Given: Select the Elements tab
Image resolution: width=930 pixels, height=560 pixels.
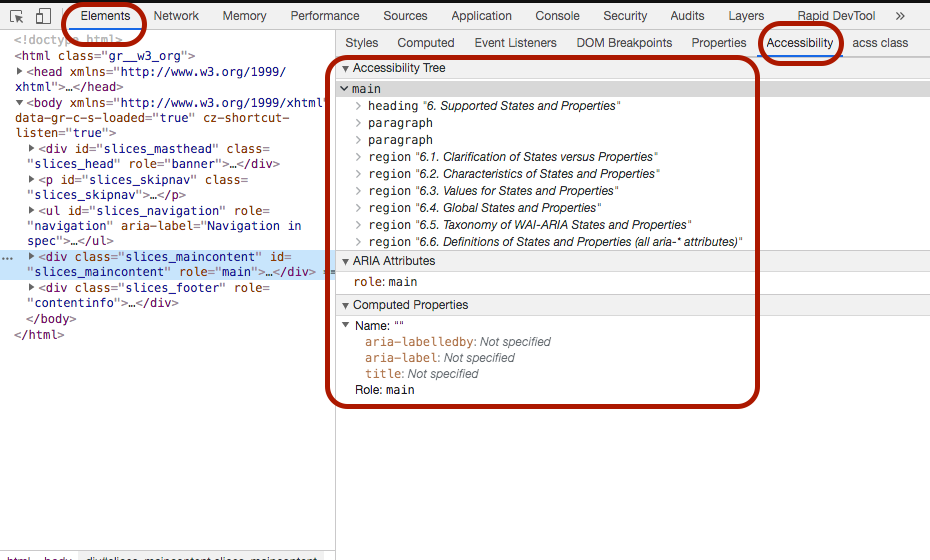Looking at the screenshot, I should pos(105,16).
